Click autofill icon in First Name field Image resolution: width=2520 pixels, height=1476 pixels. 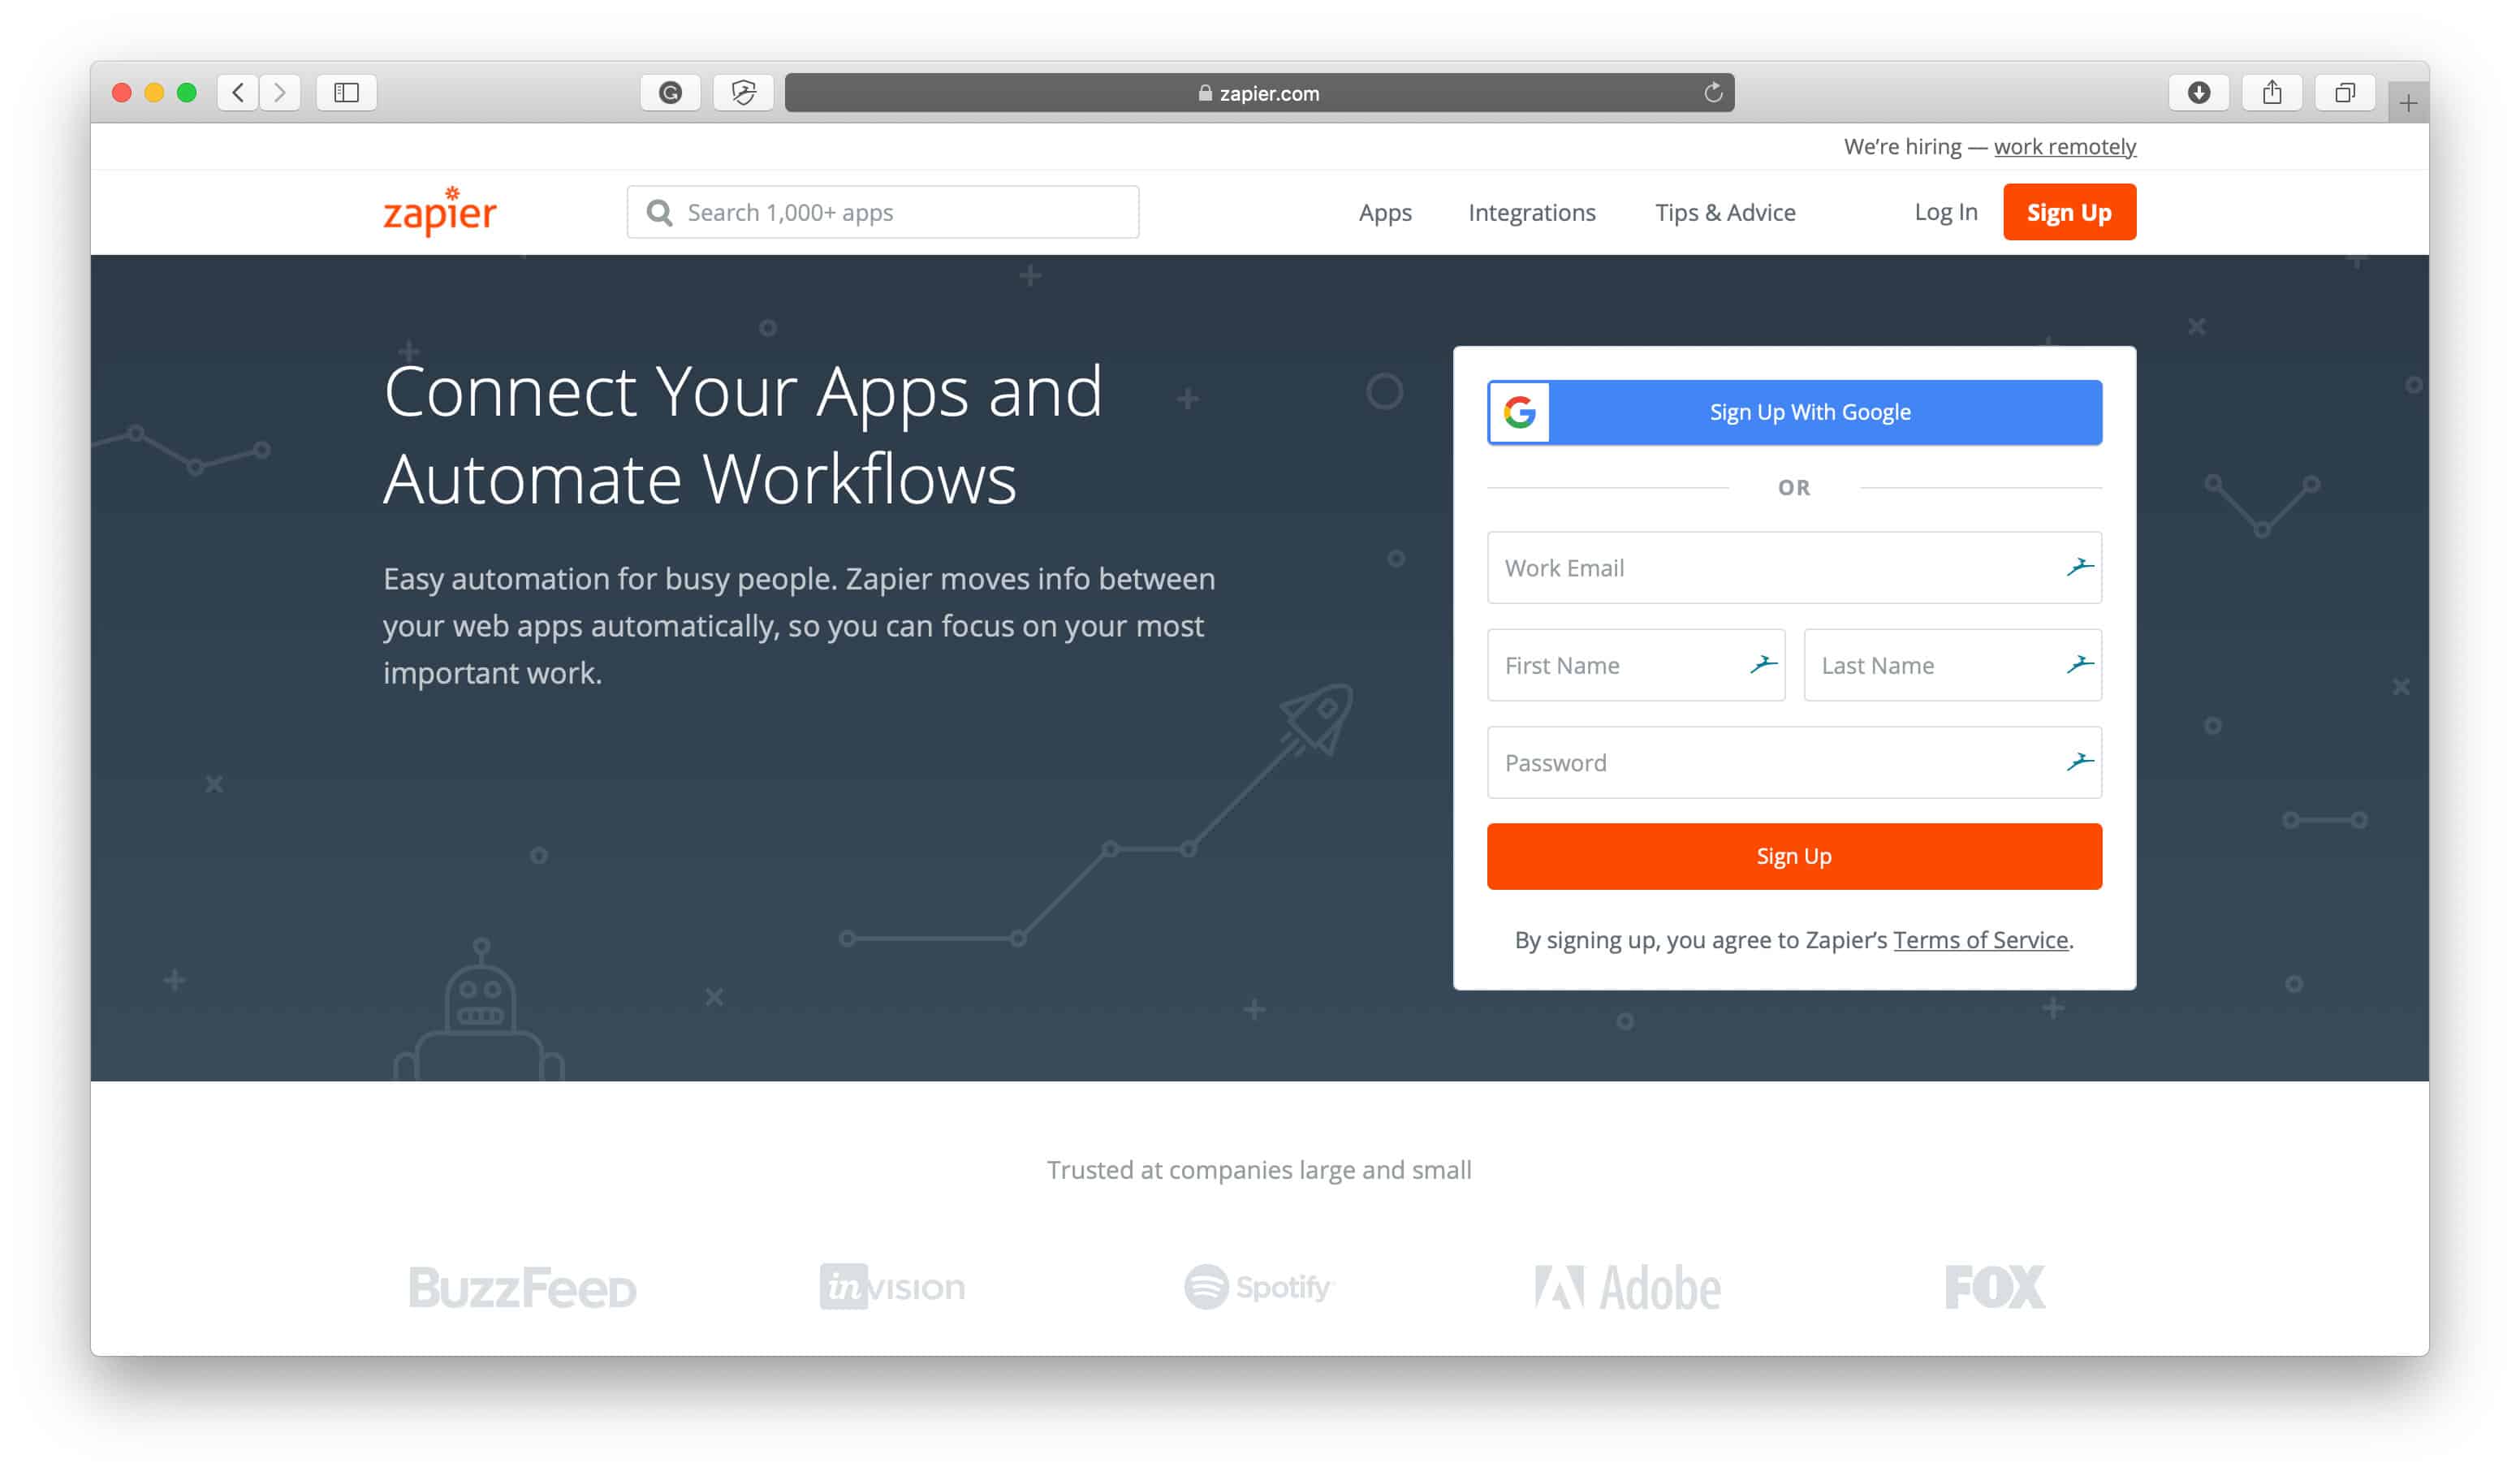click(1763, 664)
